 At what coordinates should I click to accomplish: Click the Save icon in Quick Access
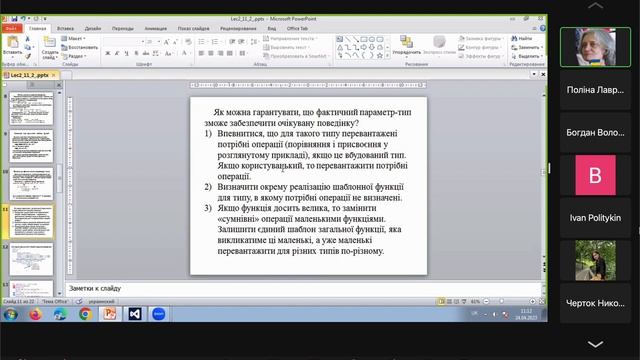(14, 19)
